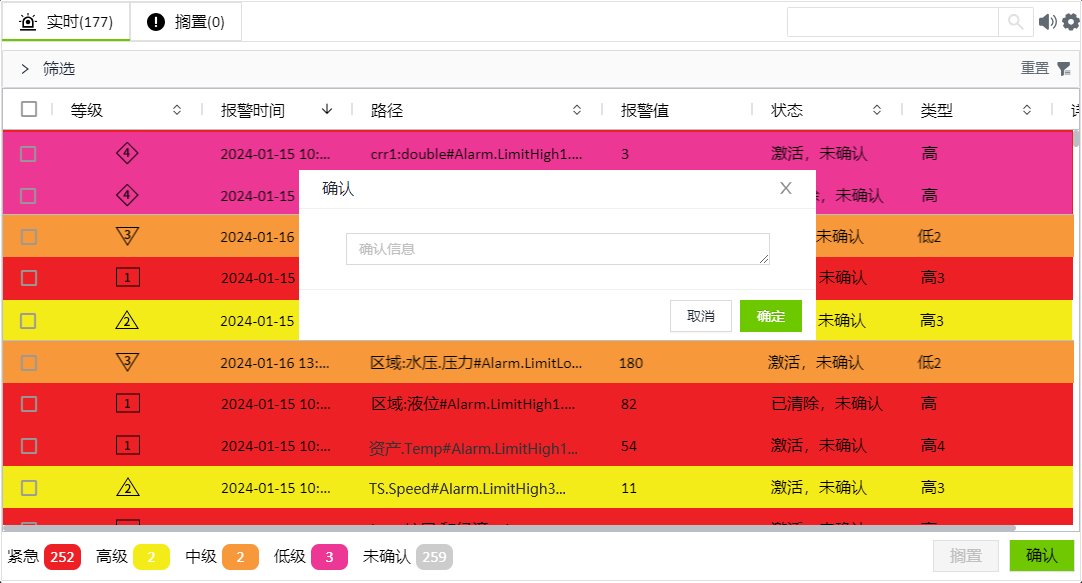Toggle the select-all header checkbox
1082x583 pixels.
point(29,110)
